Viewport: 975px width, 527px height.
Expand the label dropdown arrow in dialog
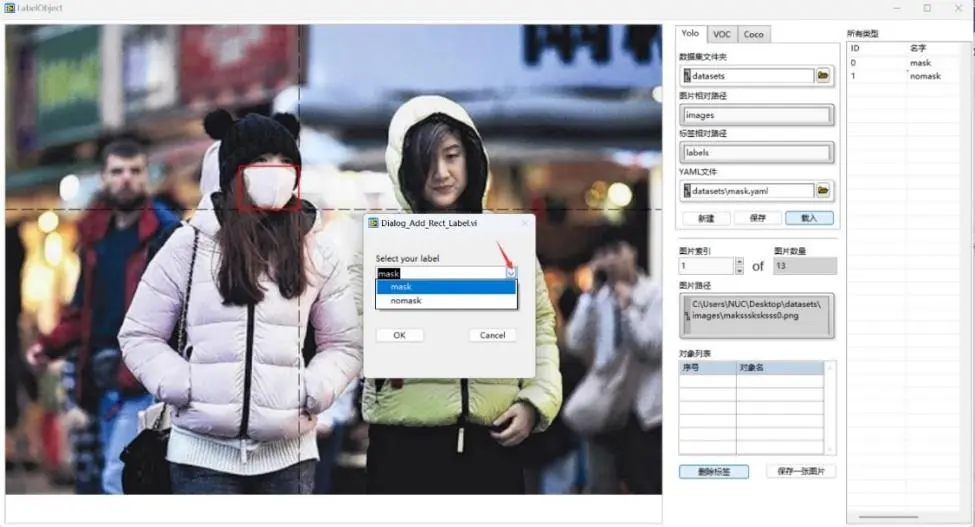pyautogui.click(x=510, y=272)
